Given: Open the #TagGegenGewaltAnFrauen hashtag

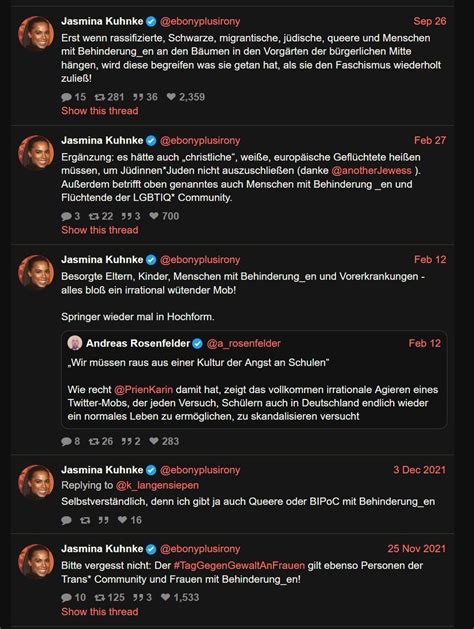Looking at the screenshot, I should [239, 566].
